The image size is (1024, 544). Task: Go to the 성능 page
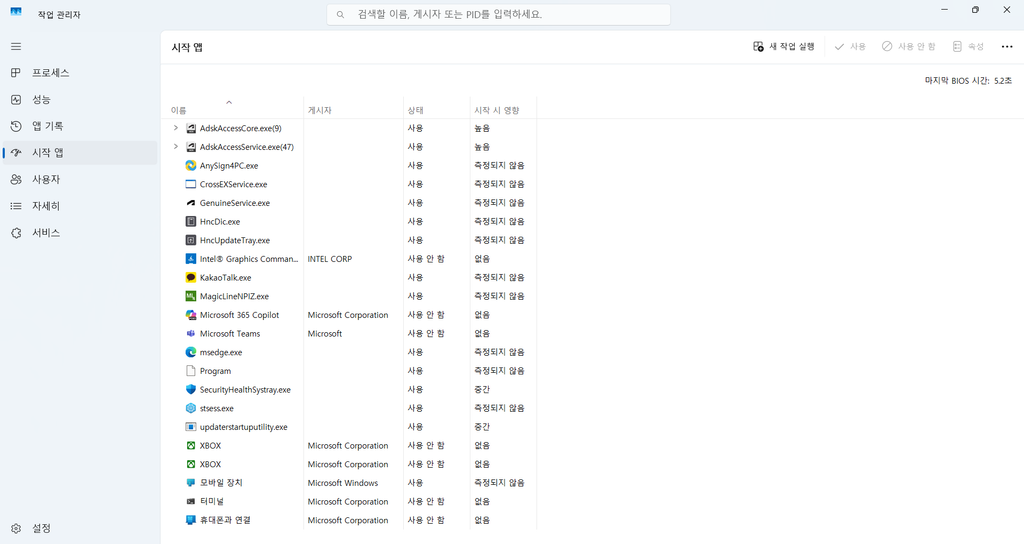pos(80,99)
